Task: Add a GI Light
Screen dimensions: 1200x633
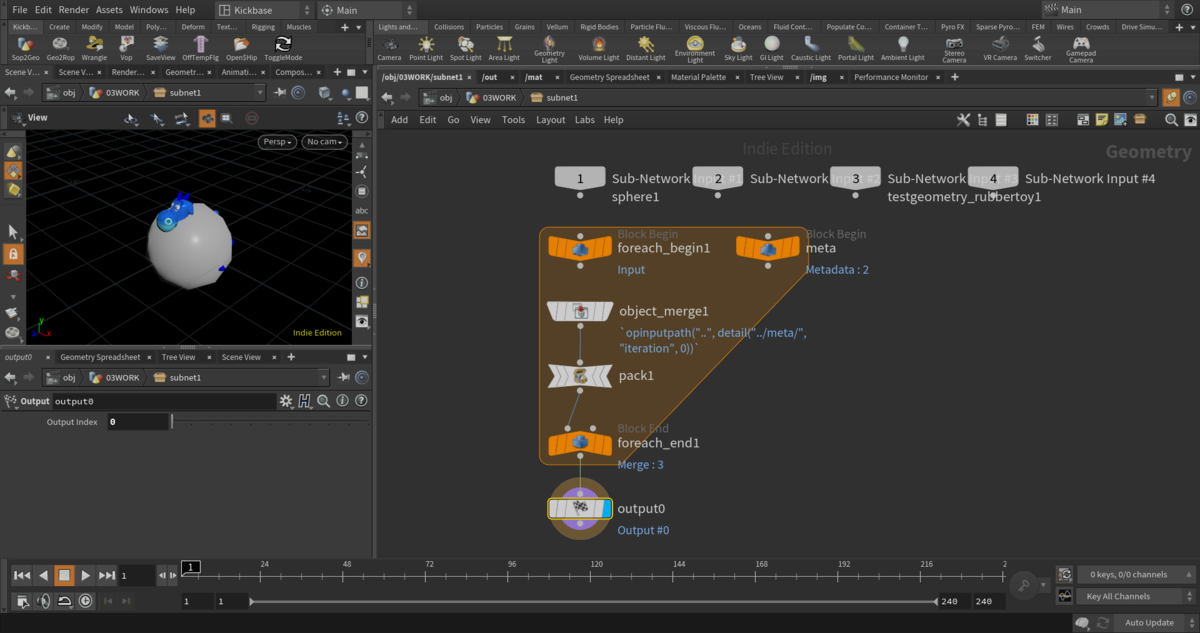Action: pos(772,48)
